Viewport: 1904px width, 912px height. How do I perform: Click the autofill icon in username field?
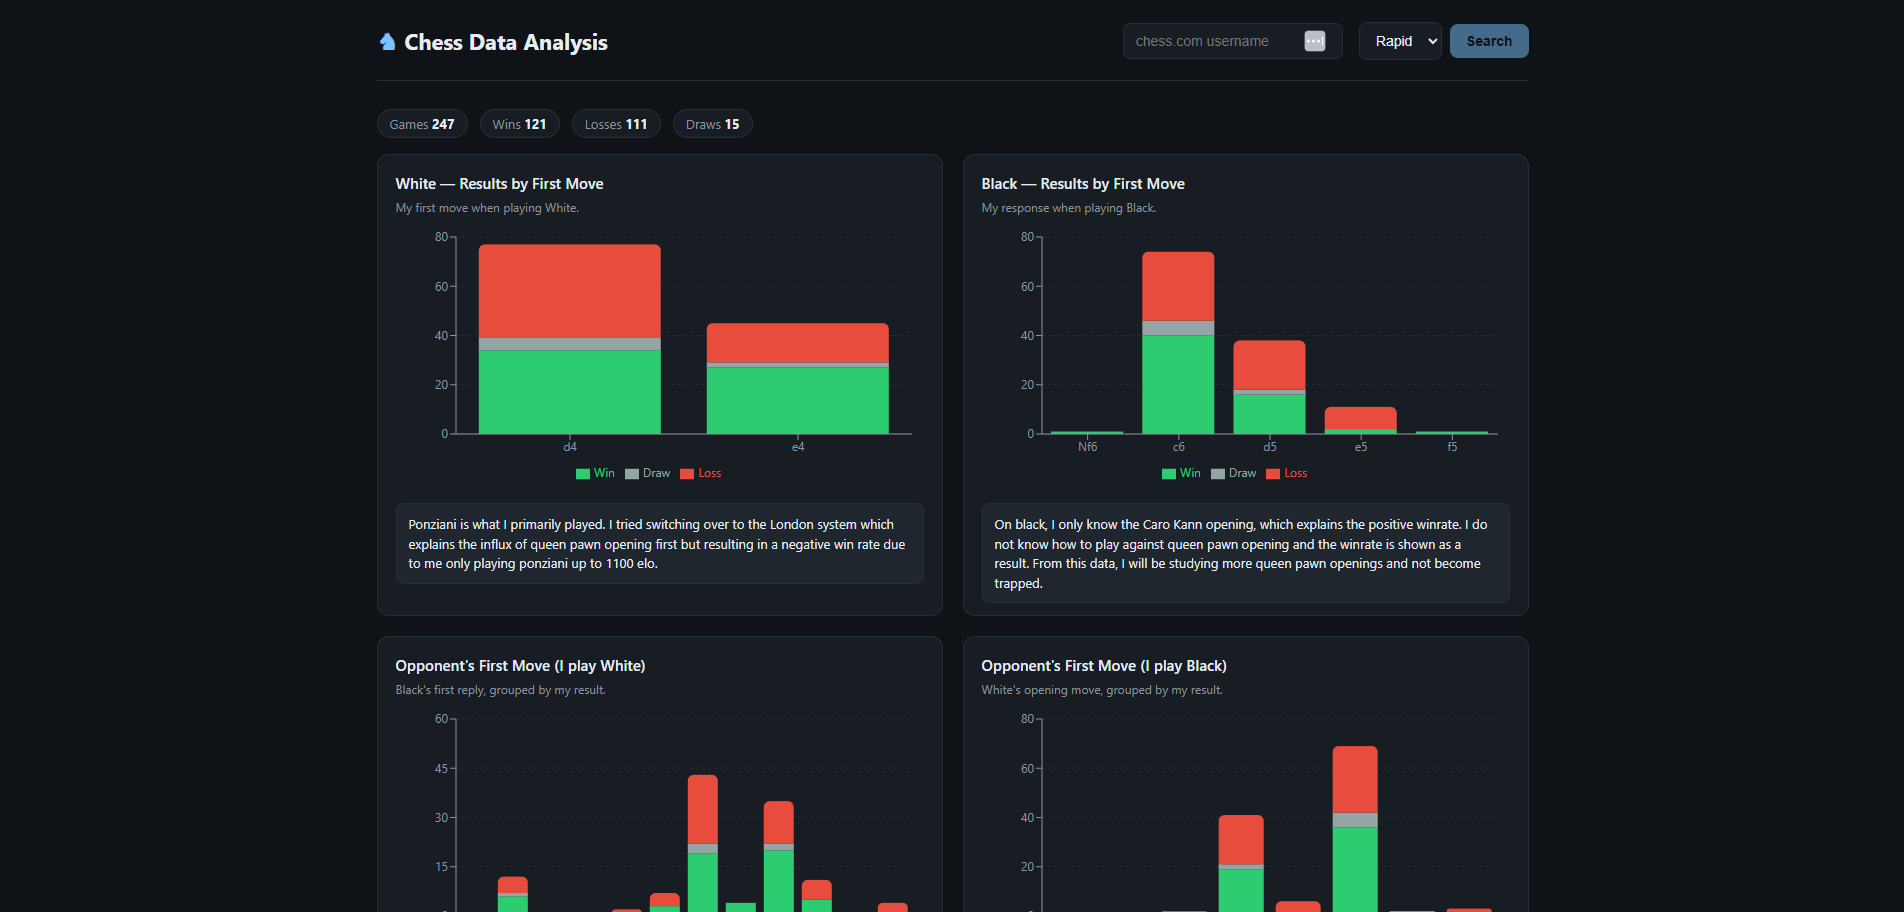click(1314, 41)
